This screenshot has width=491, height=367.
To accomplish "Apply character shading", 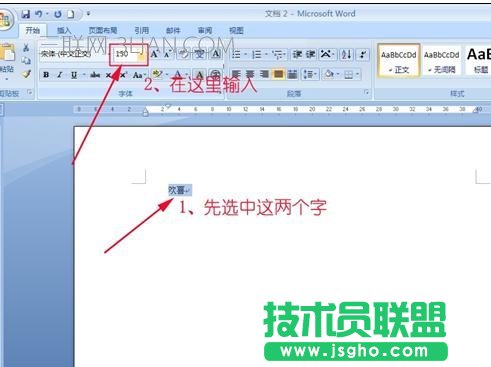I will click(x=200, y=74).
